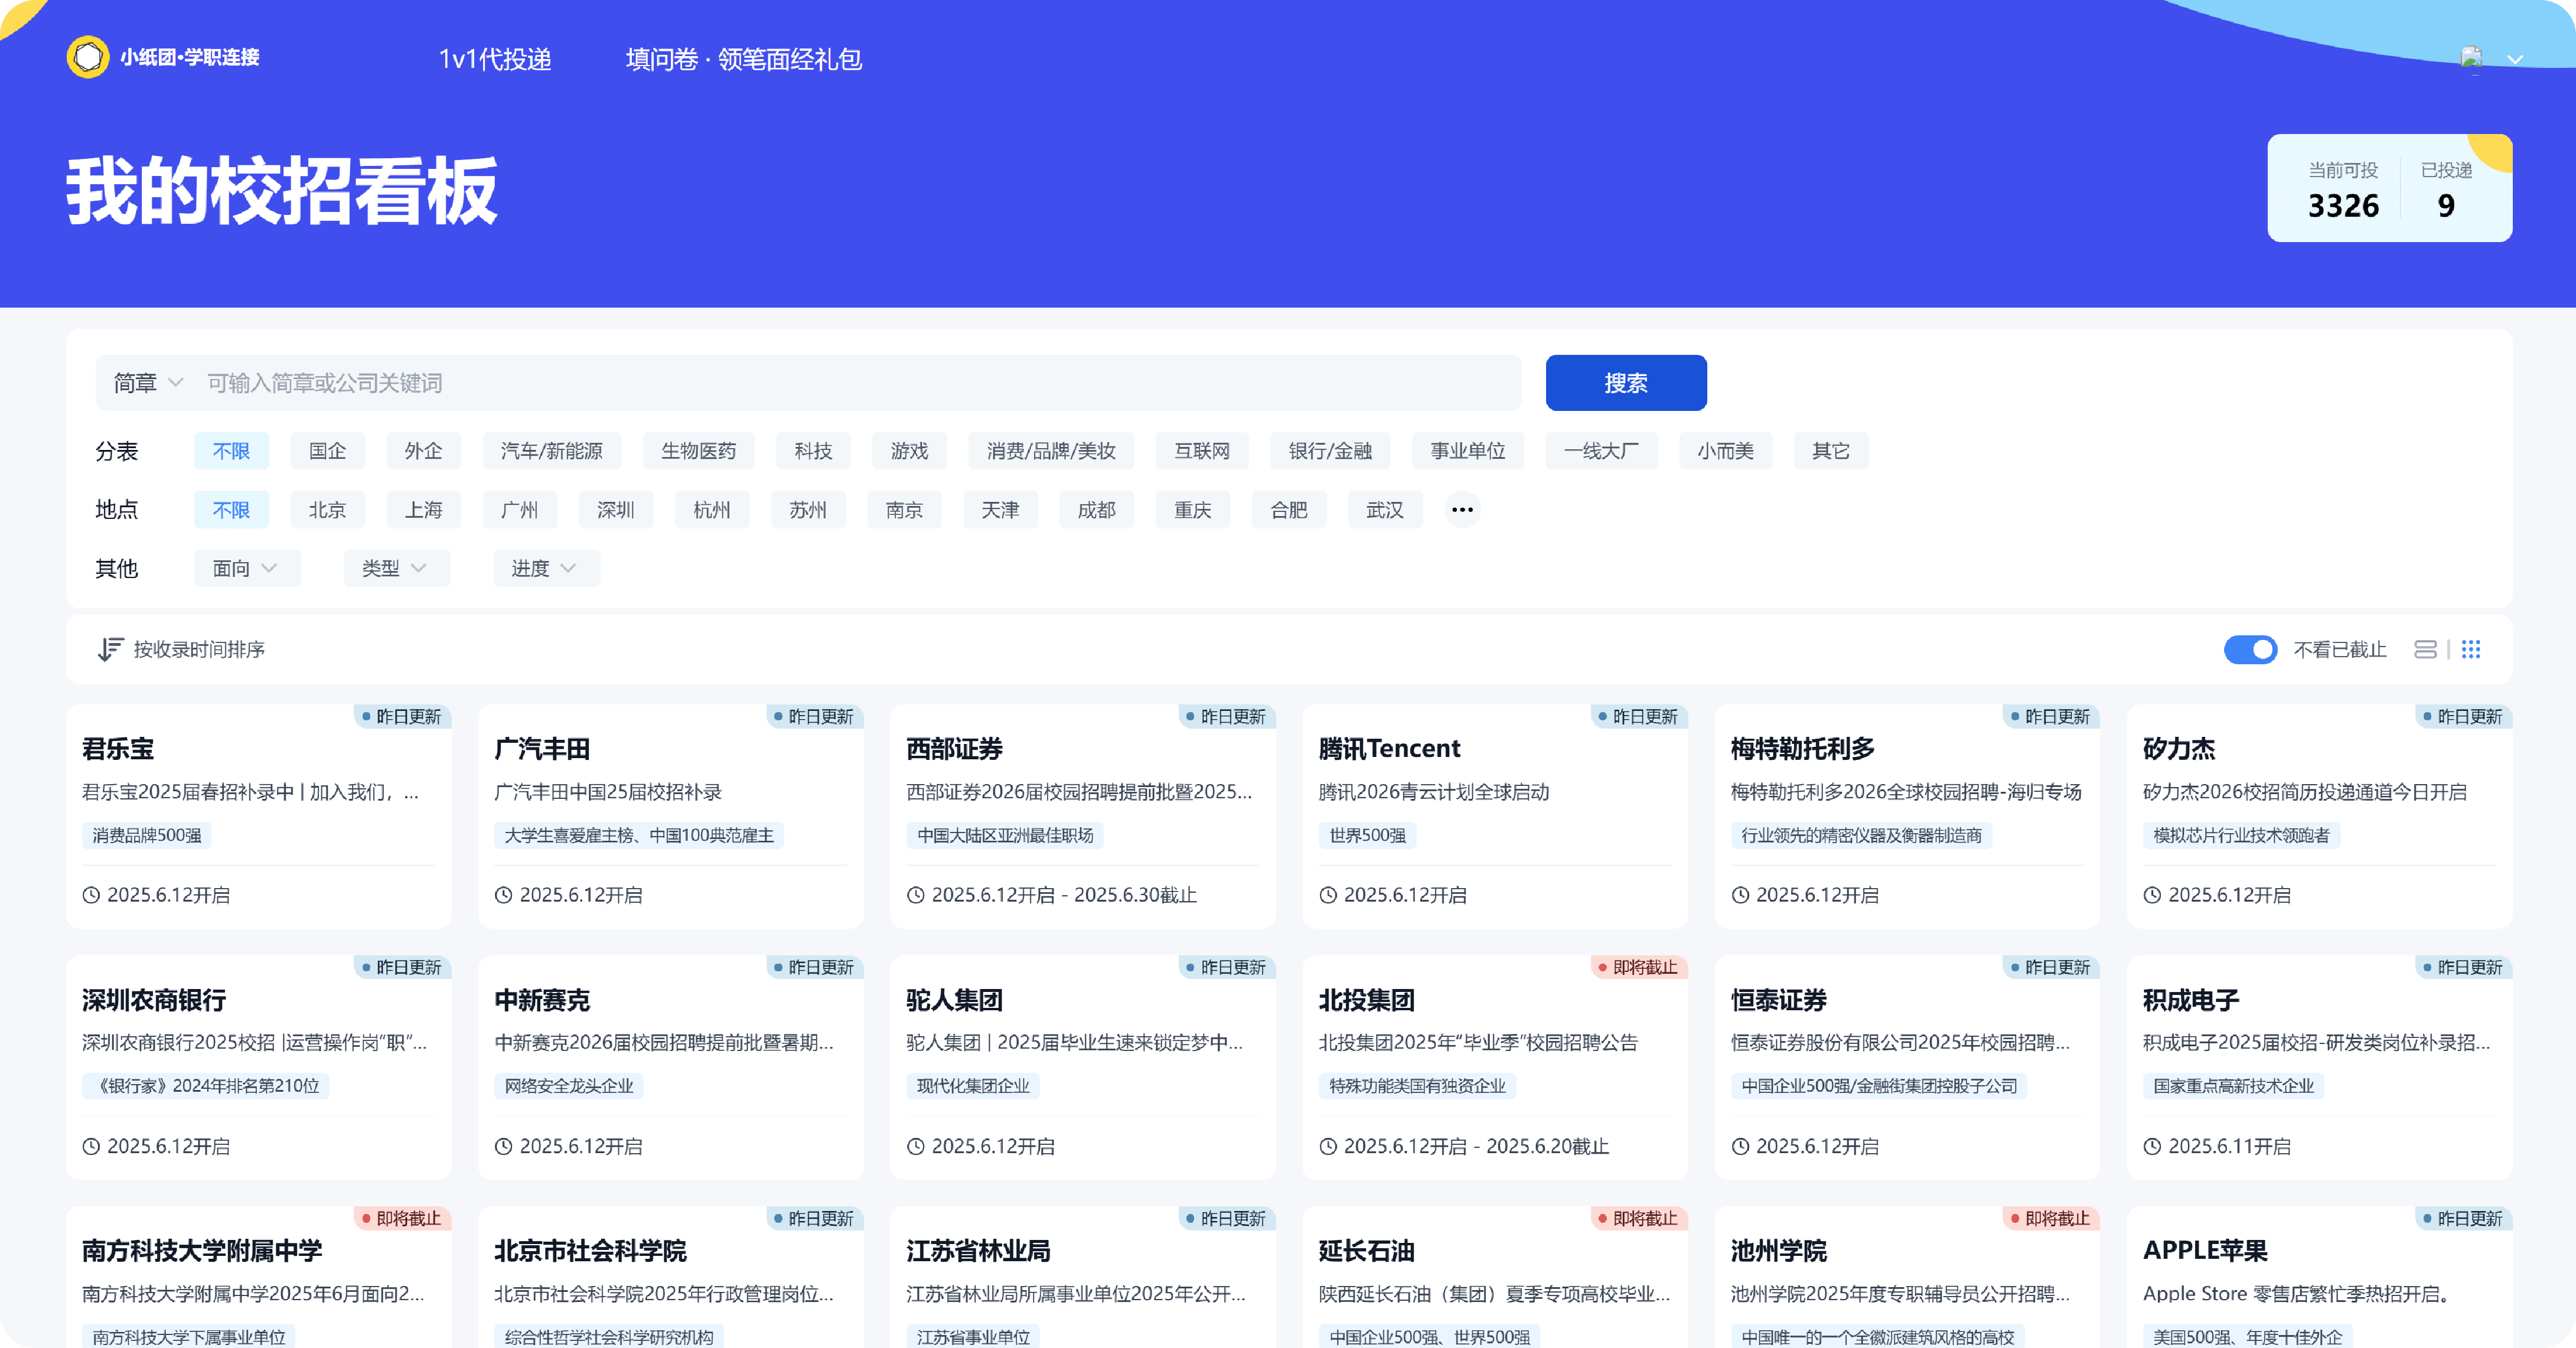Open the 矽力杰 job card
The image size is (2576, 1348).
2319,816
